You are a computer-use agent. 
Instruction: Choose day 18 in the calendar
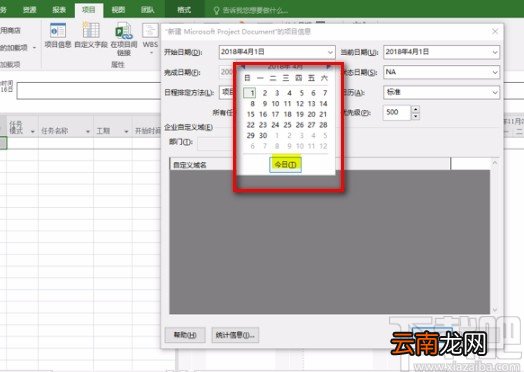click(287, 114)
